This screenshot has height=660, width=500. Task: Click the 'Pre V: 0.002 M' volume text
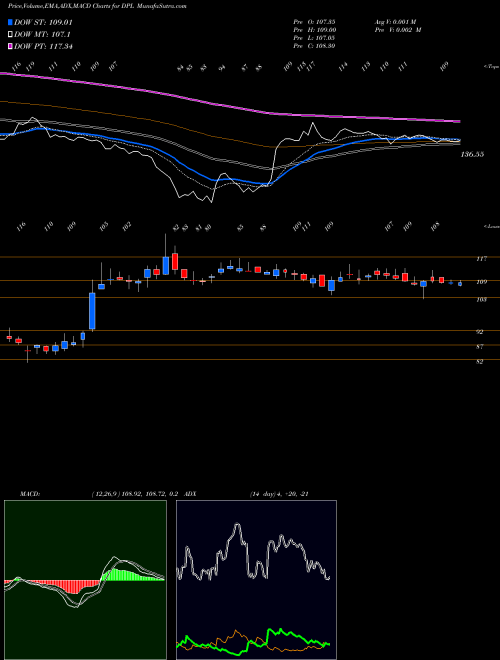coord(398,29)
